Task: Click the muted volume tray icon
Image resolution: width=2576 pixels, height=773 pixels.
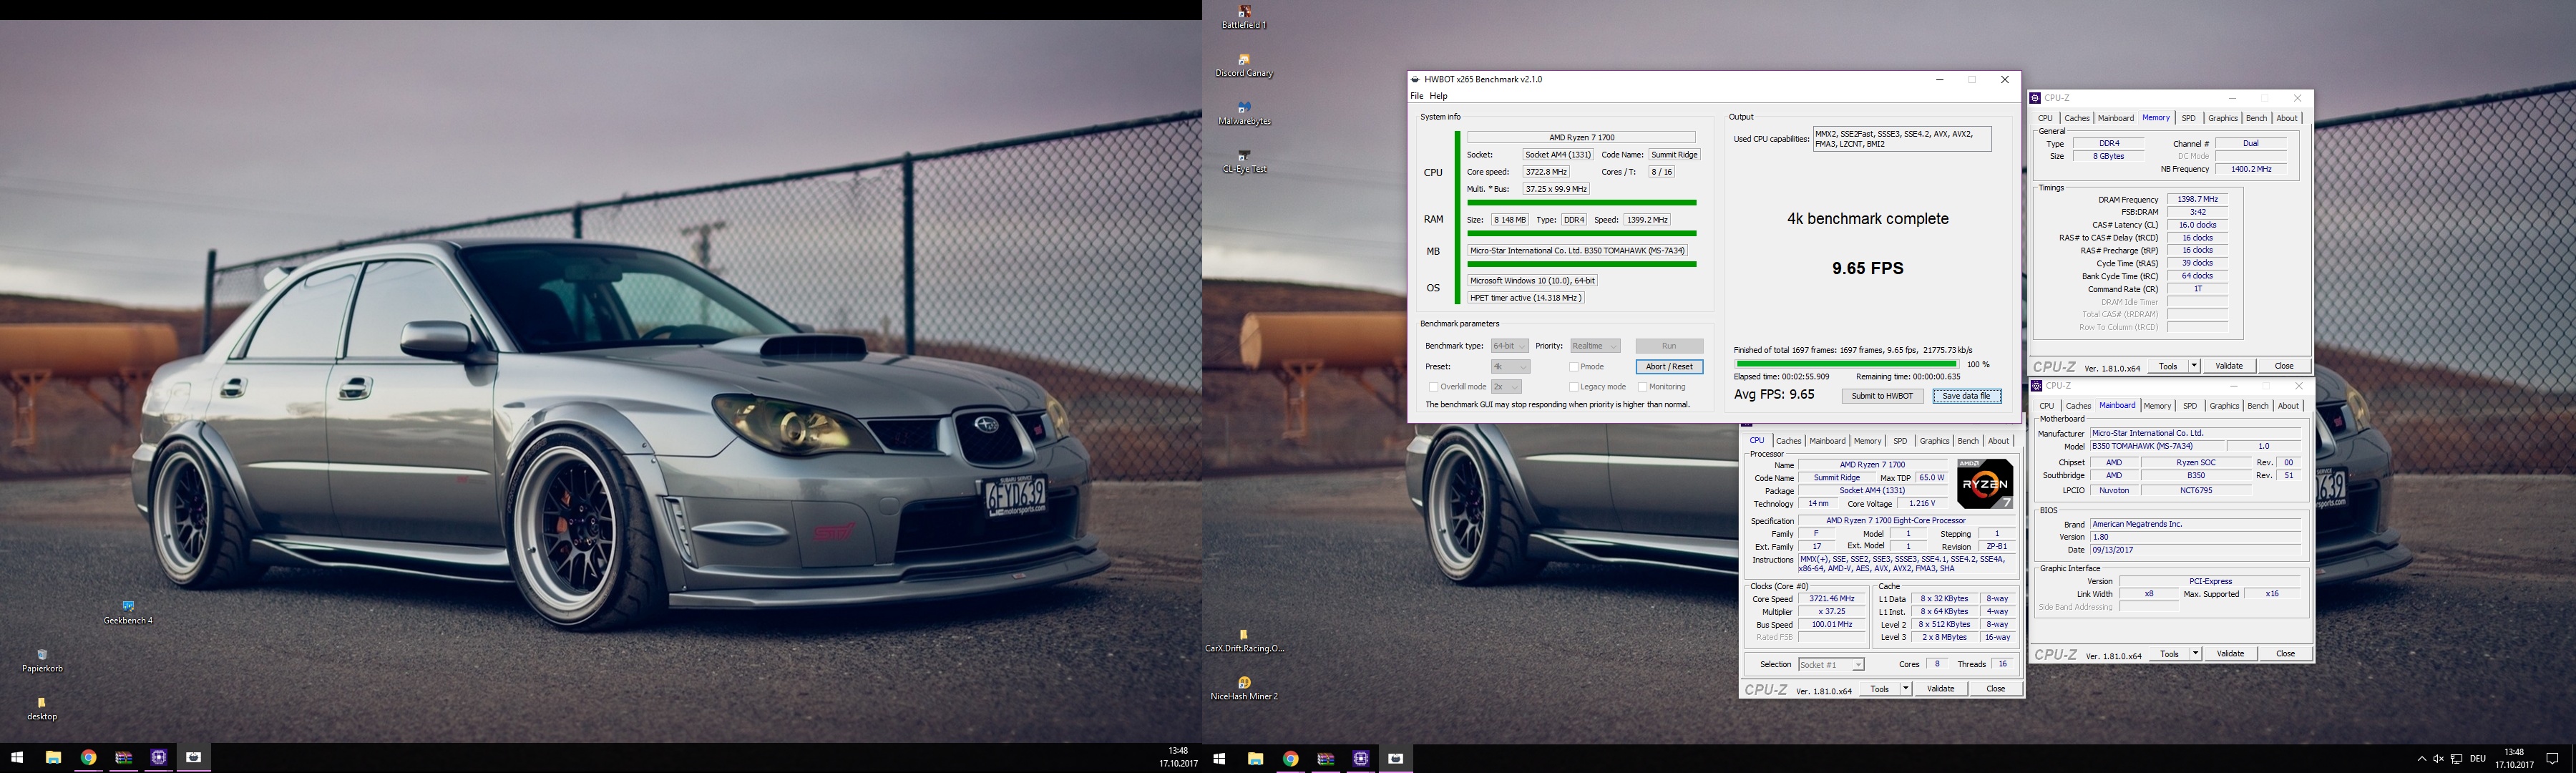Action: click(2438, 759)
